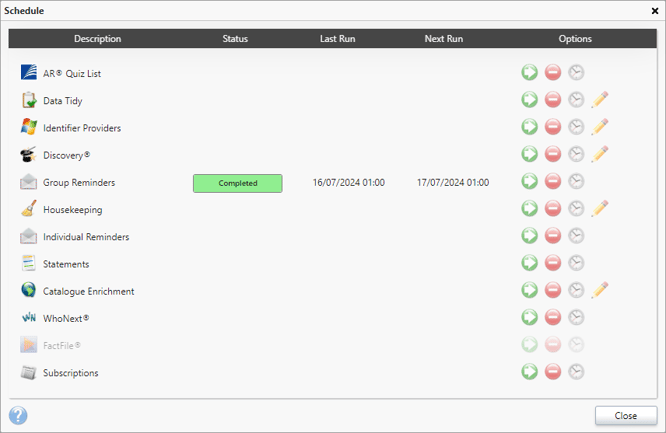Image resolution: width=666 pixels, height=433 pixels.
Task: Run the AR Quiz List task now
Action: point(529,73)
